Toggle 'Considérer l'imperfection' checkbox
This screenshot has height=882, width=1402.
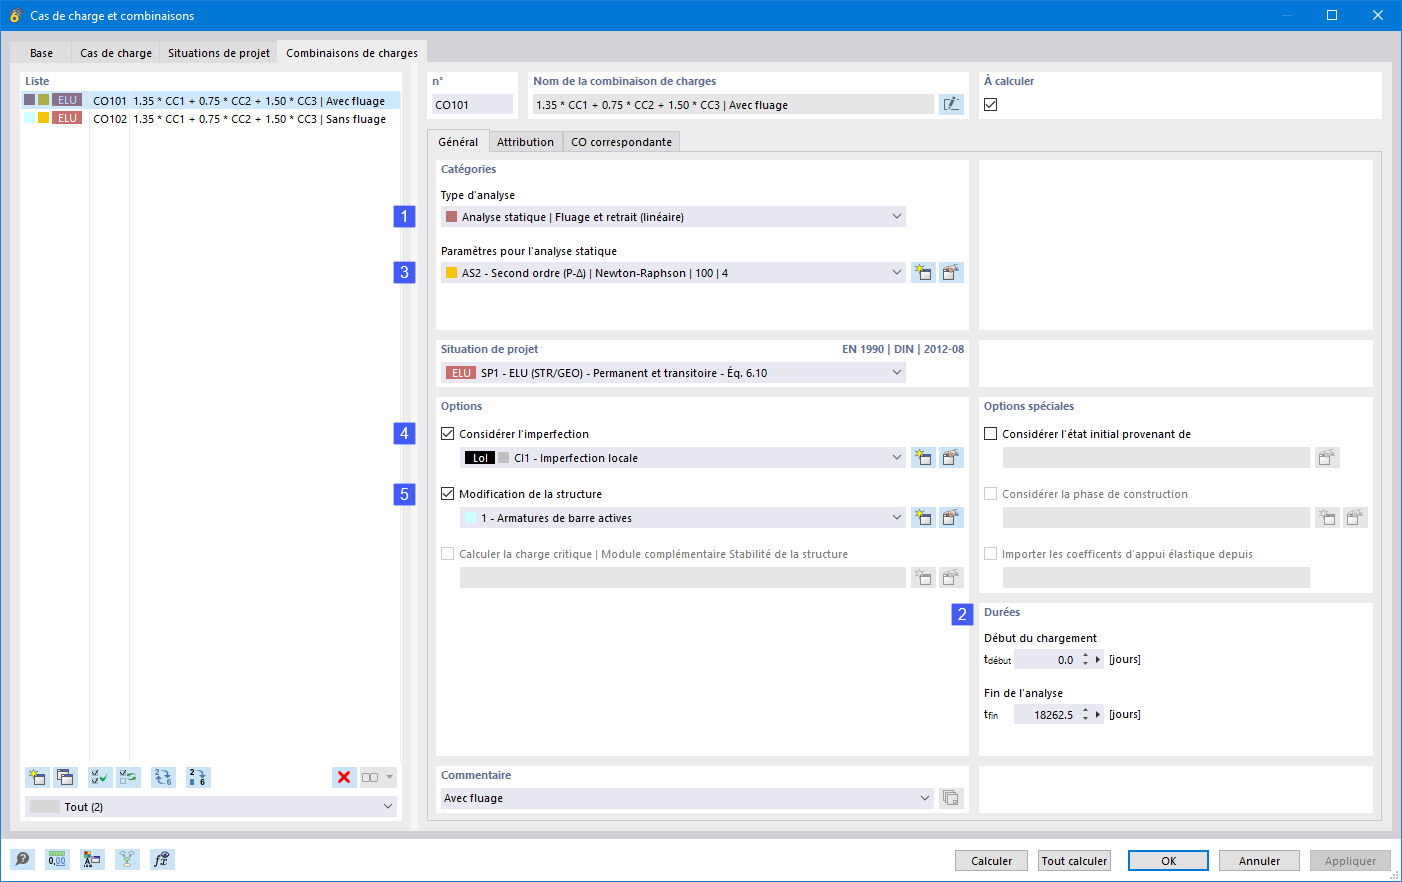[x=448, y=434]
